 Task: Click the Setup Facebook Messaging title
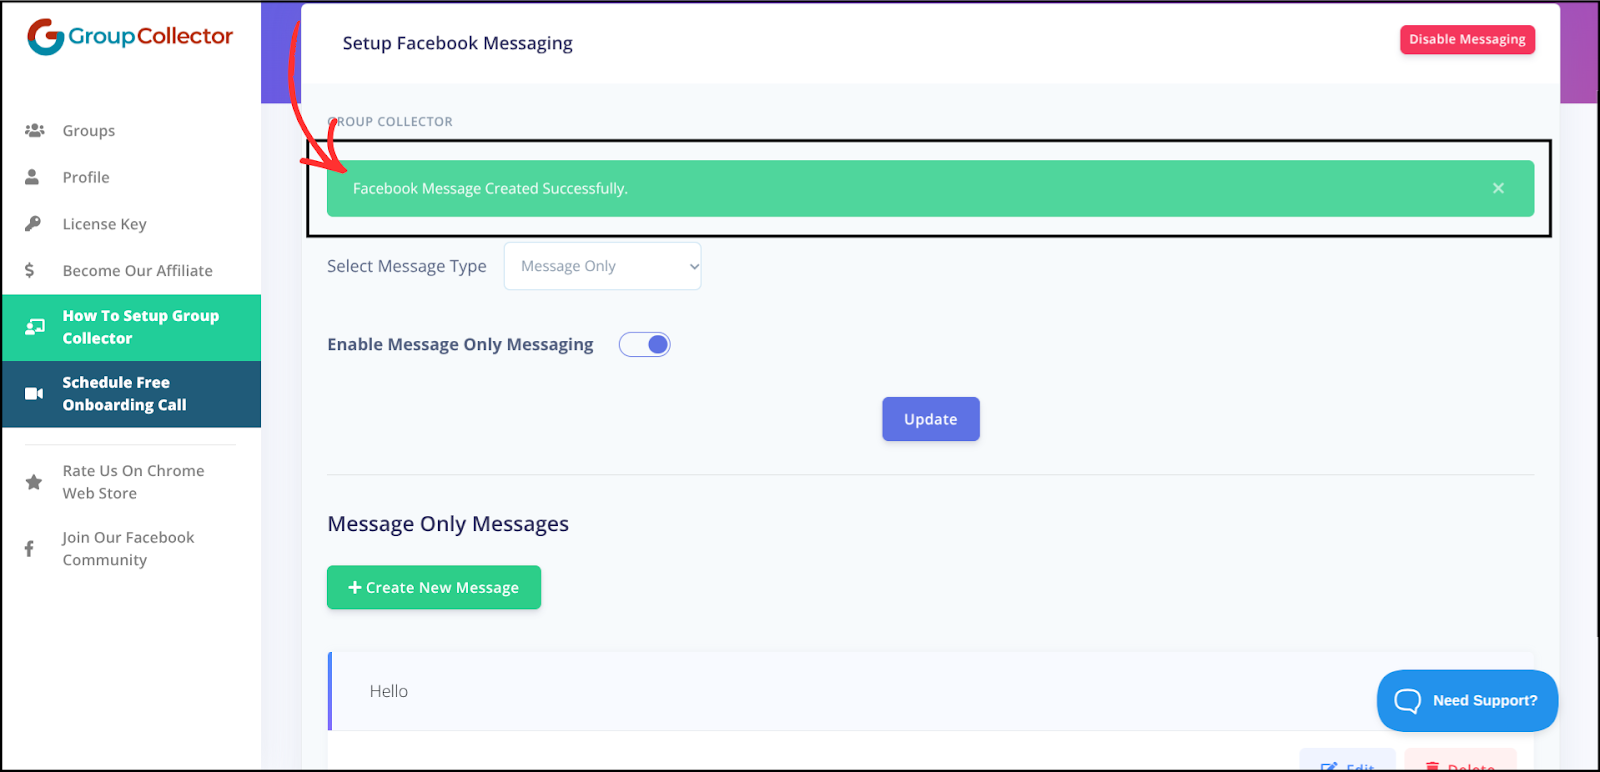458,43
